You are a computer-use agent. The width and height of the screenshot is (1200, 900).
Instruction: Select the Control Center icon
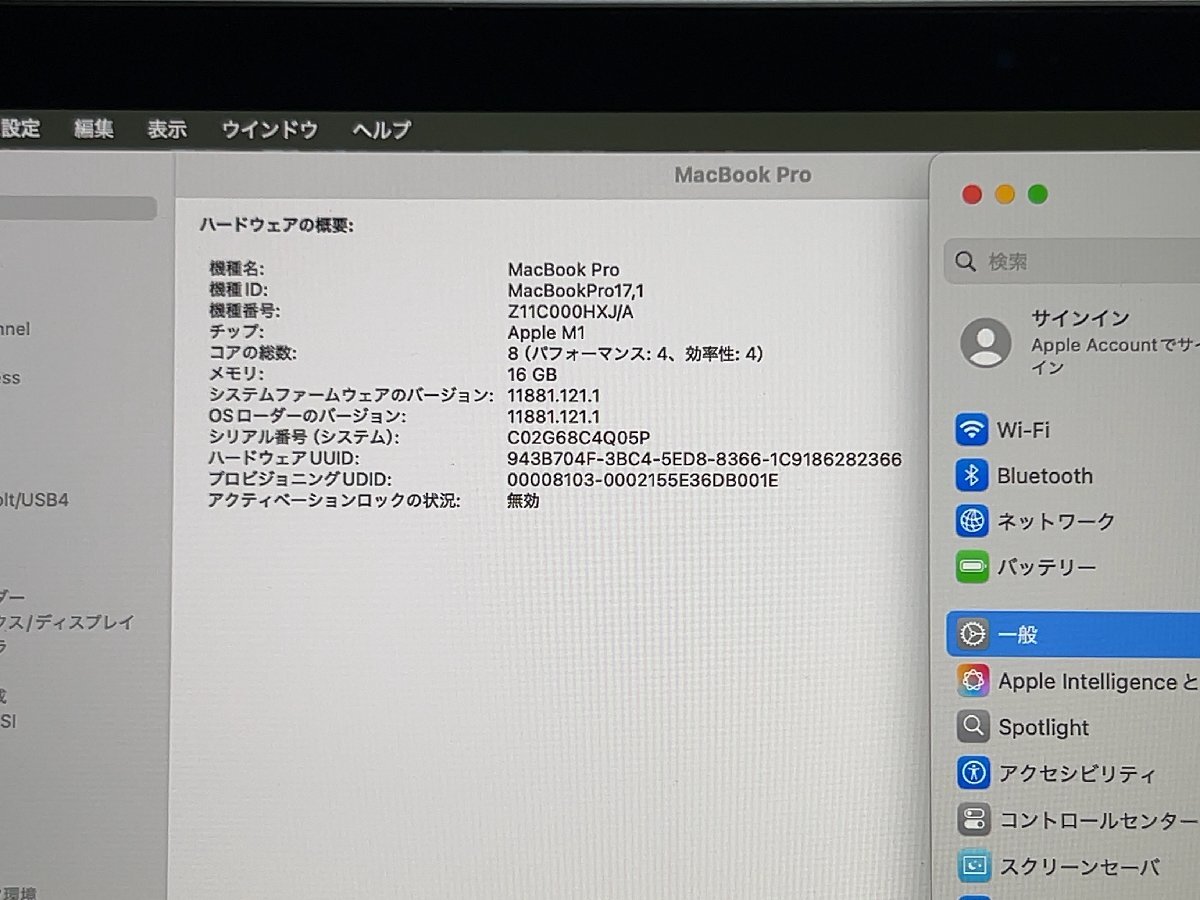[973, 820]
